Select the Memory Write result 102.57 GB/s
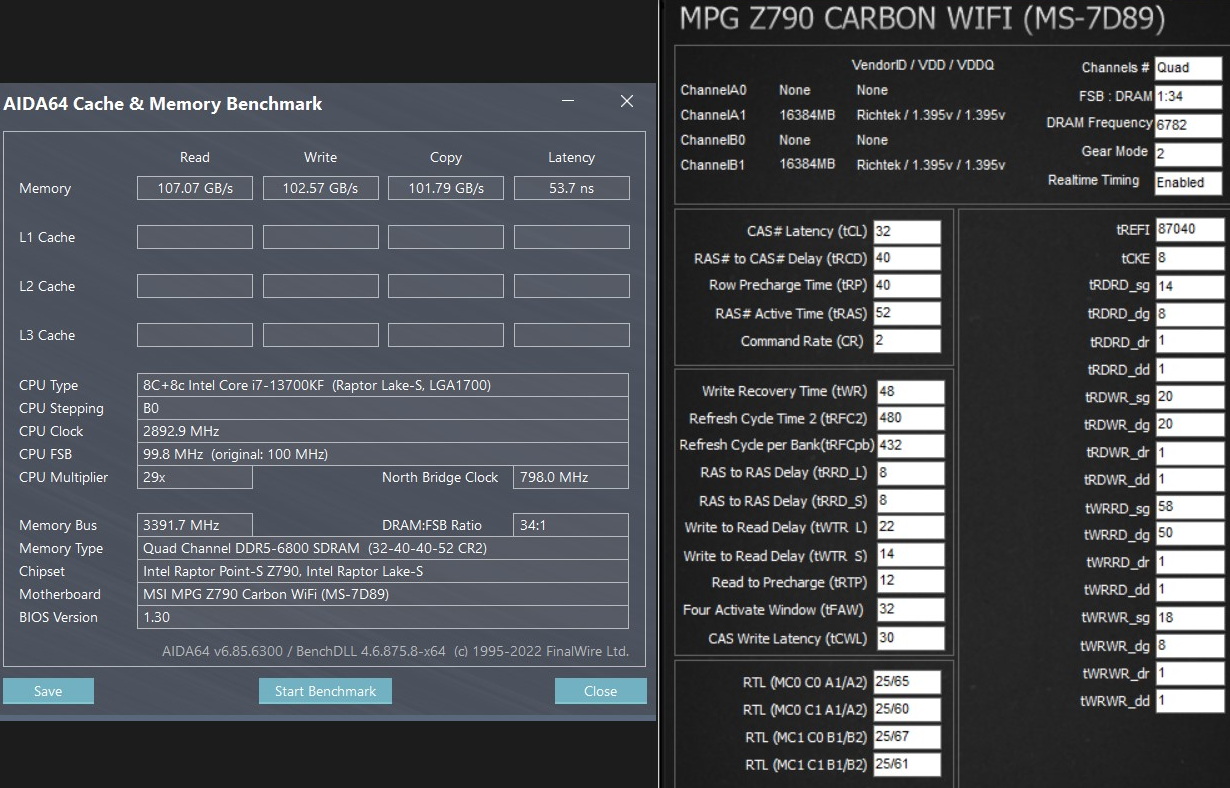1230x788 pixels. coord(320,188)
